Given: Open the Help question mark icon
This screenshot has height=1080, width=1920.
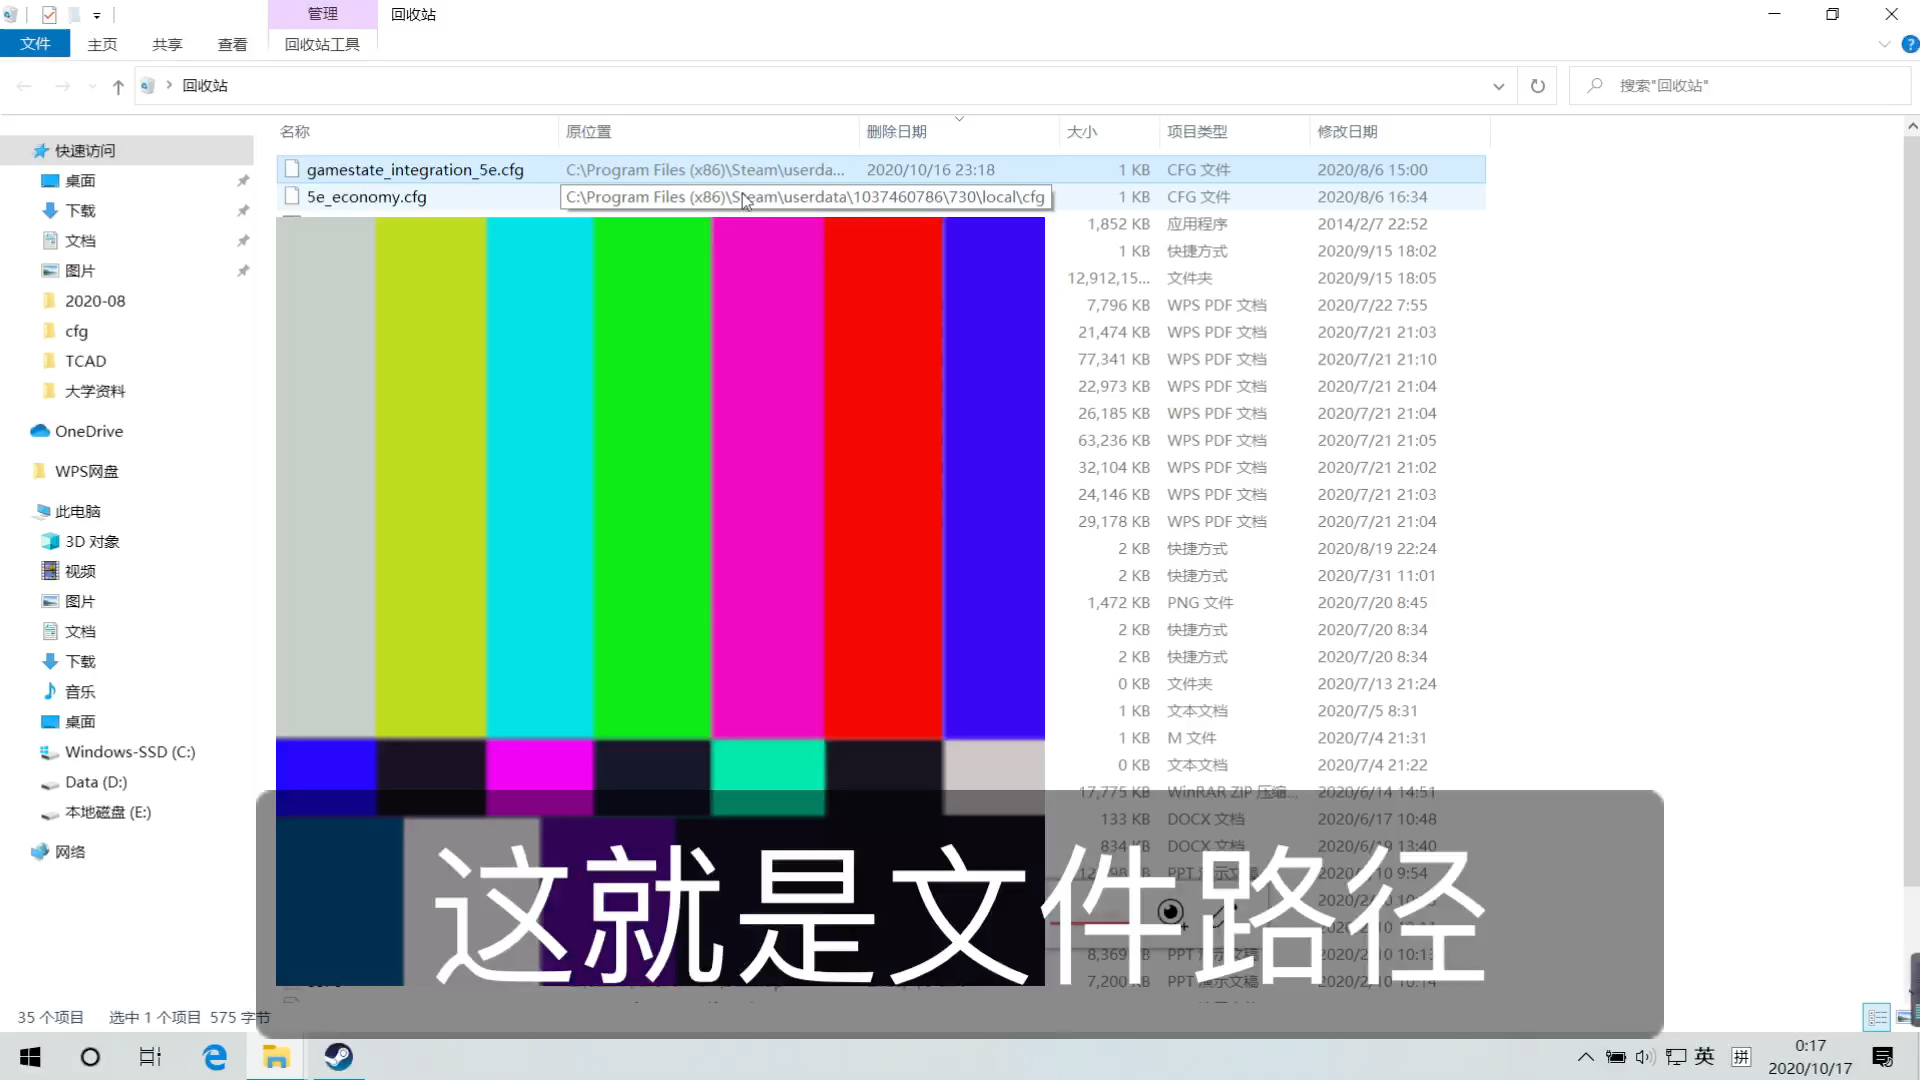Looking at the screenshot, I should [1910, 44].
